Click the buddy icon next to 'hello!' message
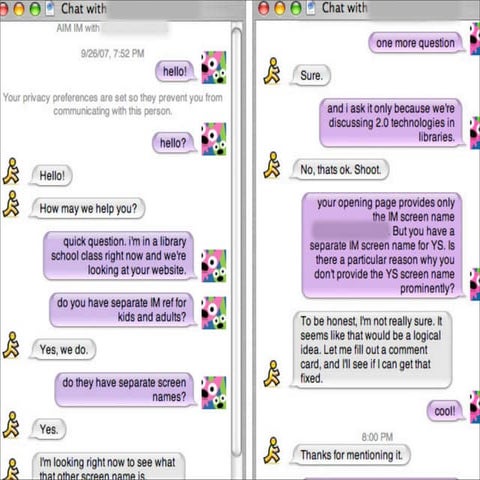The width and height of the screenshot is (480, 480). tap(214, 67)
